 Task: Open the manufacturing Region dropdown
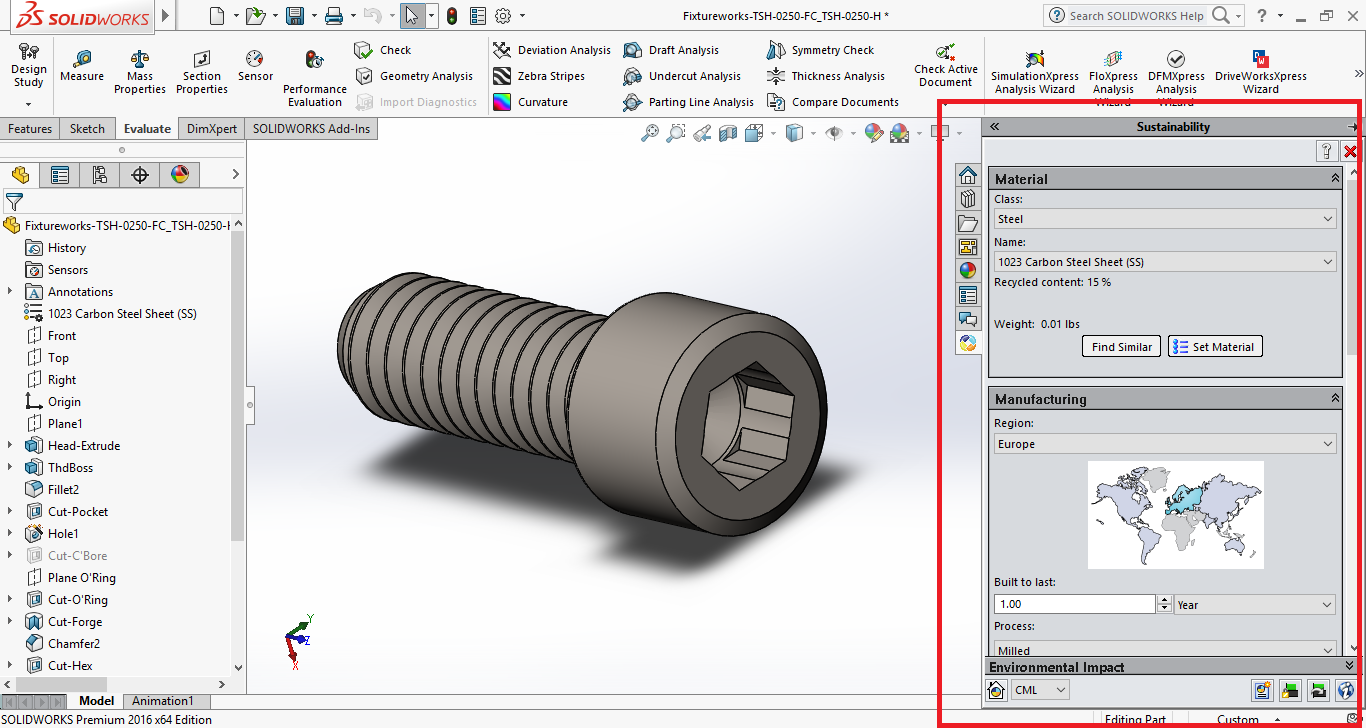(x=1165, y=444)
